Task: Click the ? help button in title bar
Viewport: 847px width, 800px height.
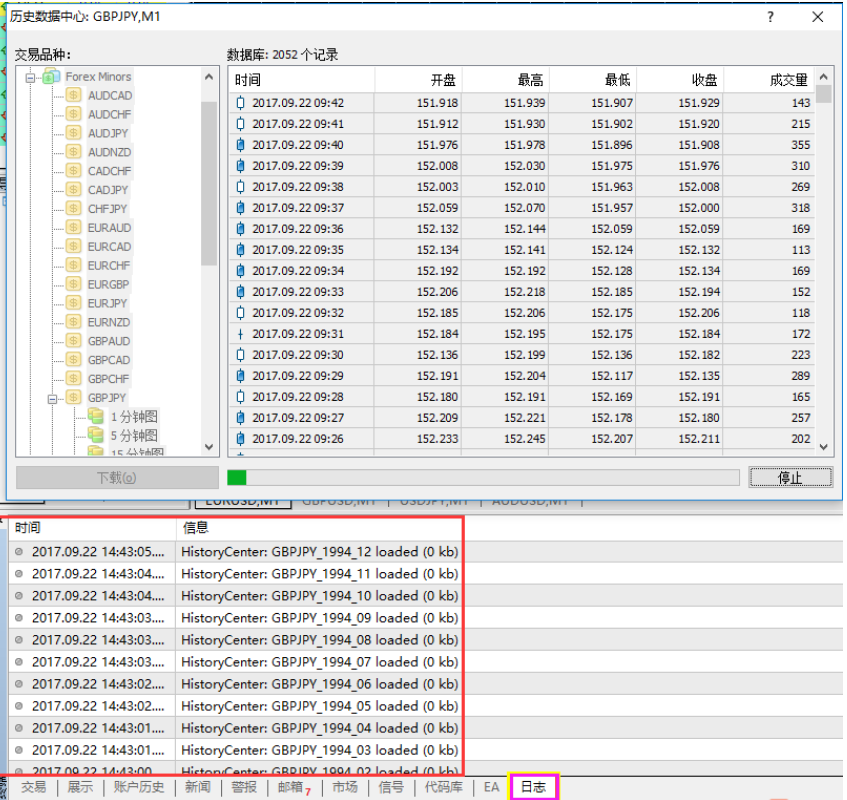Action: point(770,17)
